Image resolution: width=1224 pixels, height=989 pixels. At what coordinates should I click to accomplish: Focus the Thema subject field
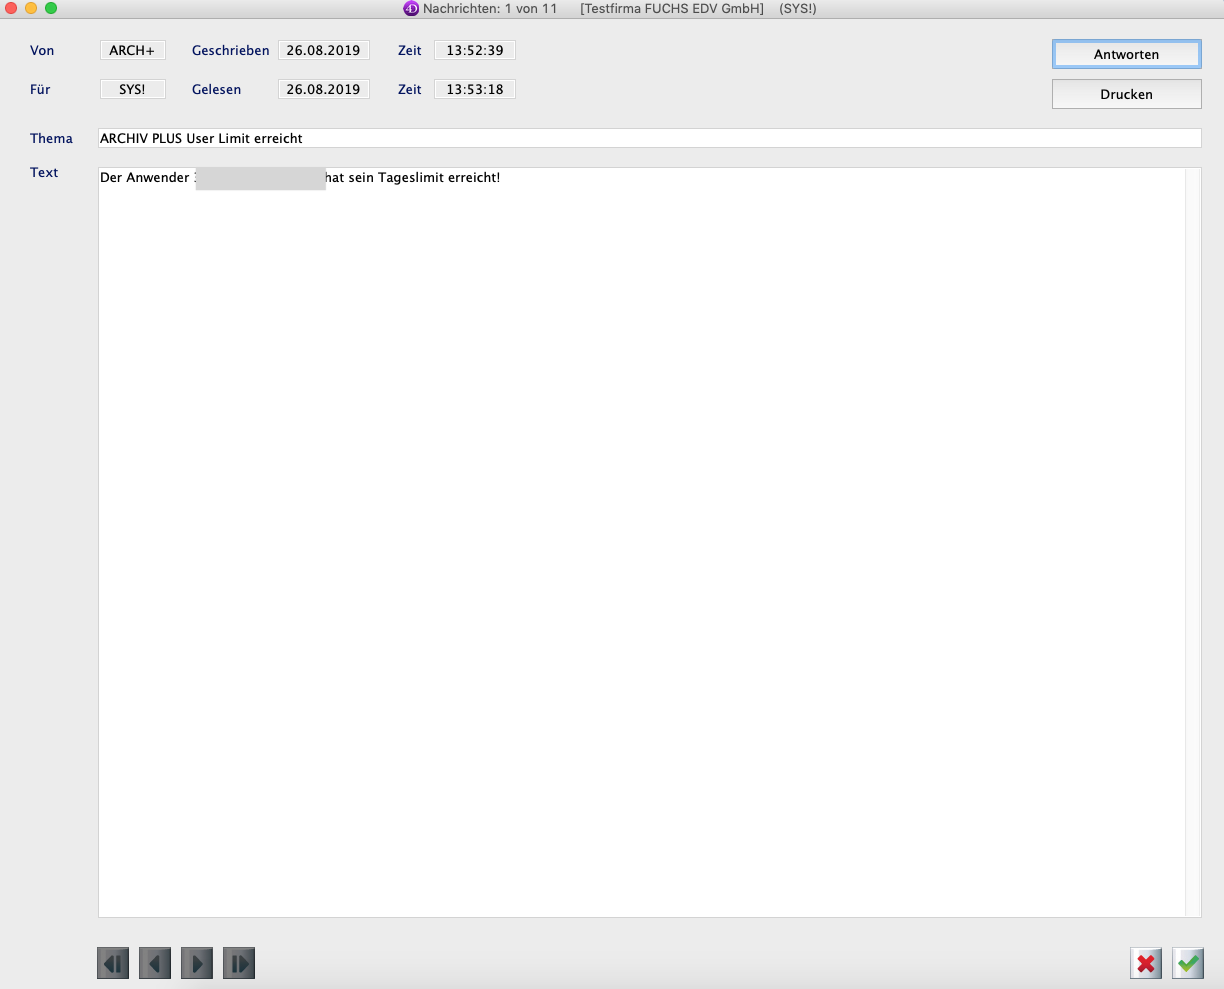(649, 138)
